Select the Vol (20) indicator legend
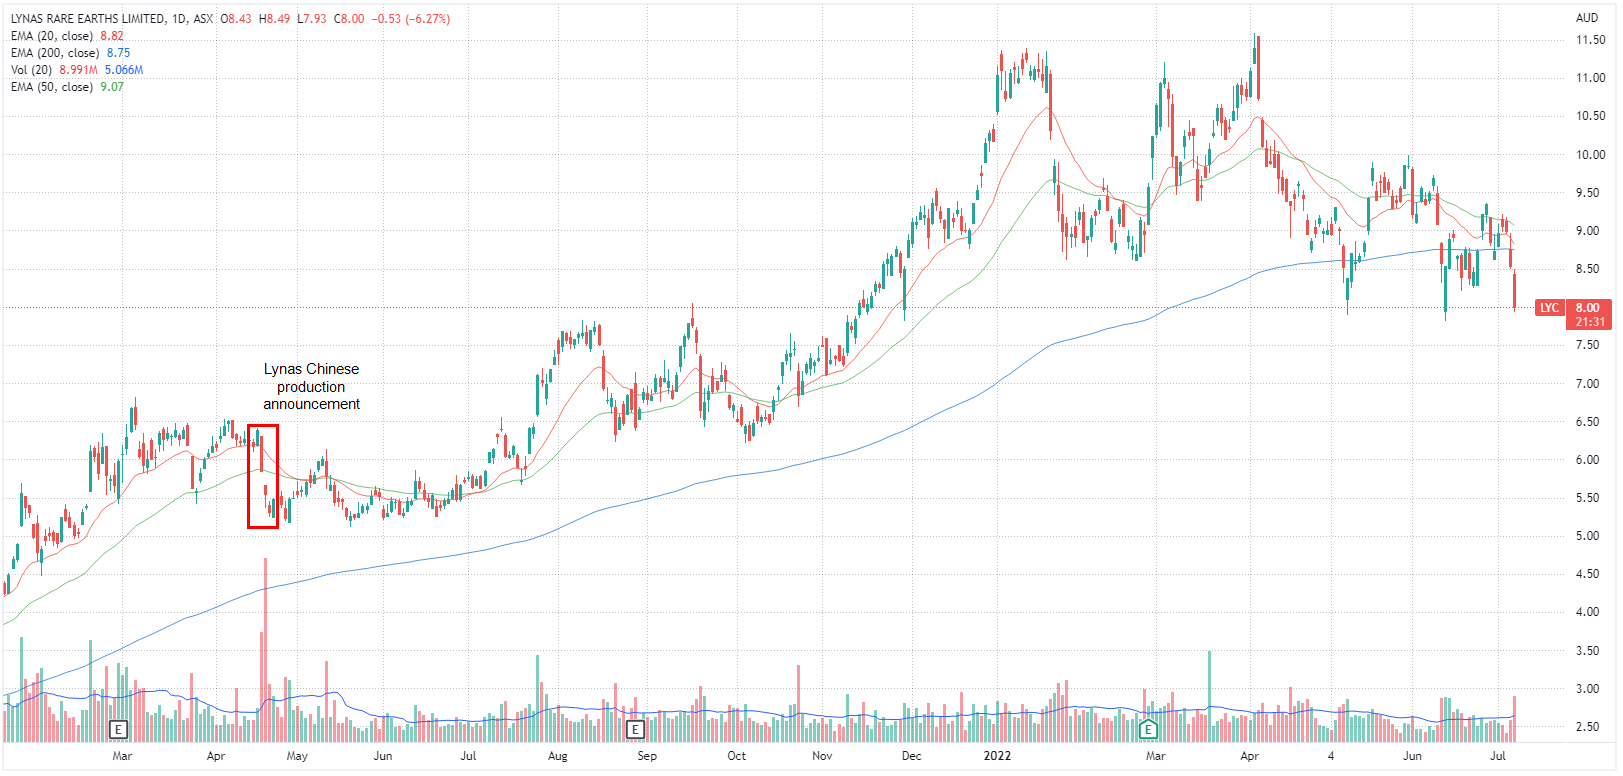Screen dimensions: 1623x776 31,70
